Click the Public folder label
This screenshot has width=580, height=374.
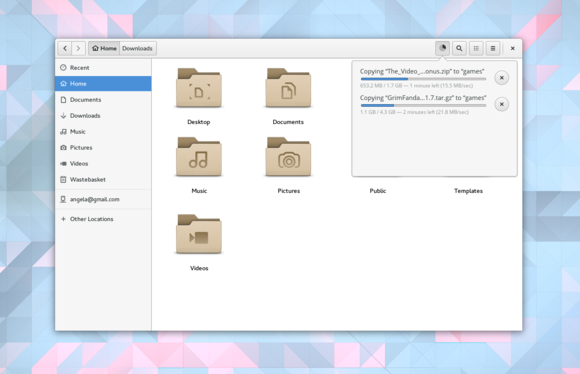click(x=378, y=191)
